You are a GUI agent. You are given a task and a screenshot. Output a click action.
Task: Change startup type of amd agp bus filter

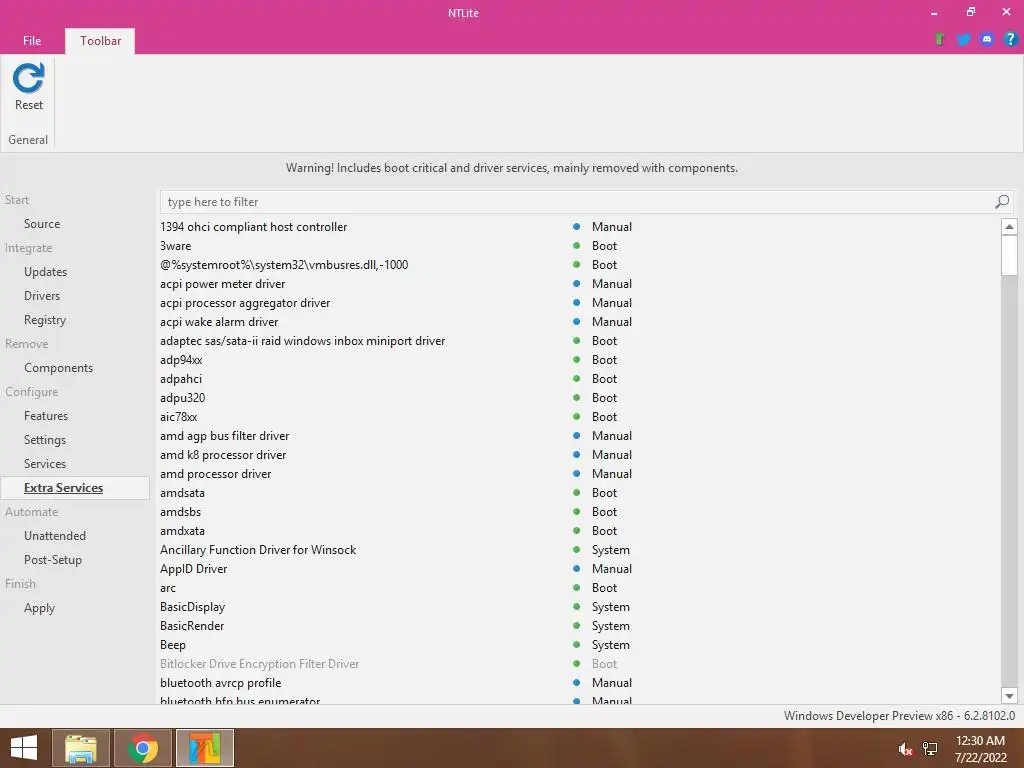(x=612, y=436)
